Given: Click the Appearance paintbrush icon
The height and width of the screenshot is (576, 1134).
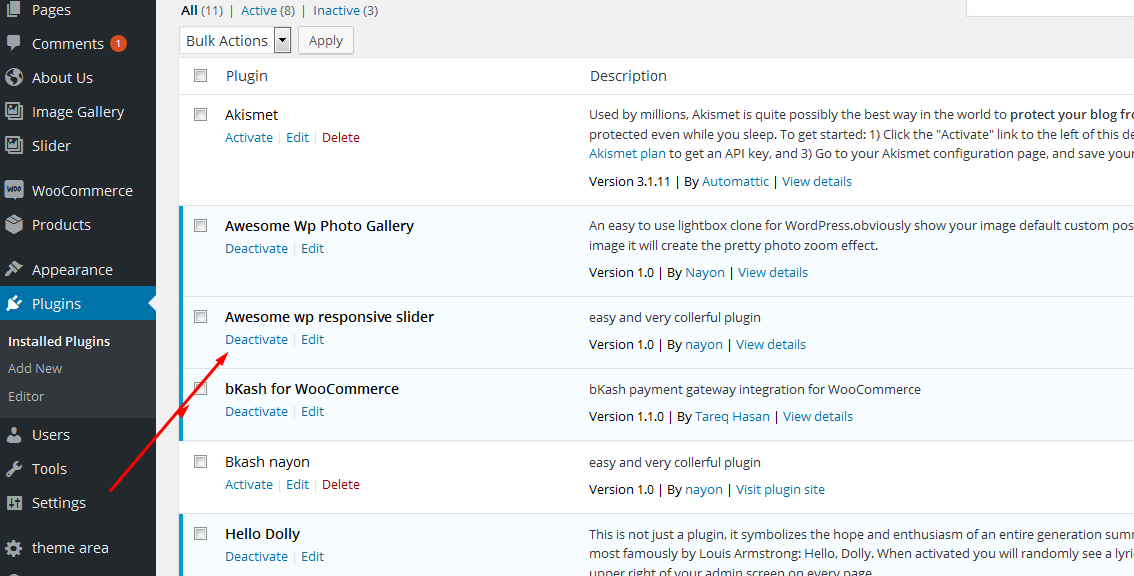Looking at the screenshot, I should 14,269.
